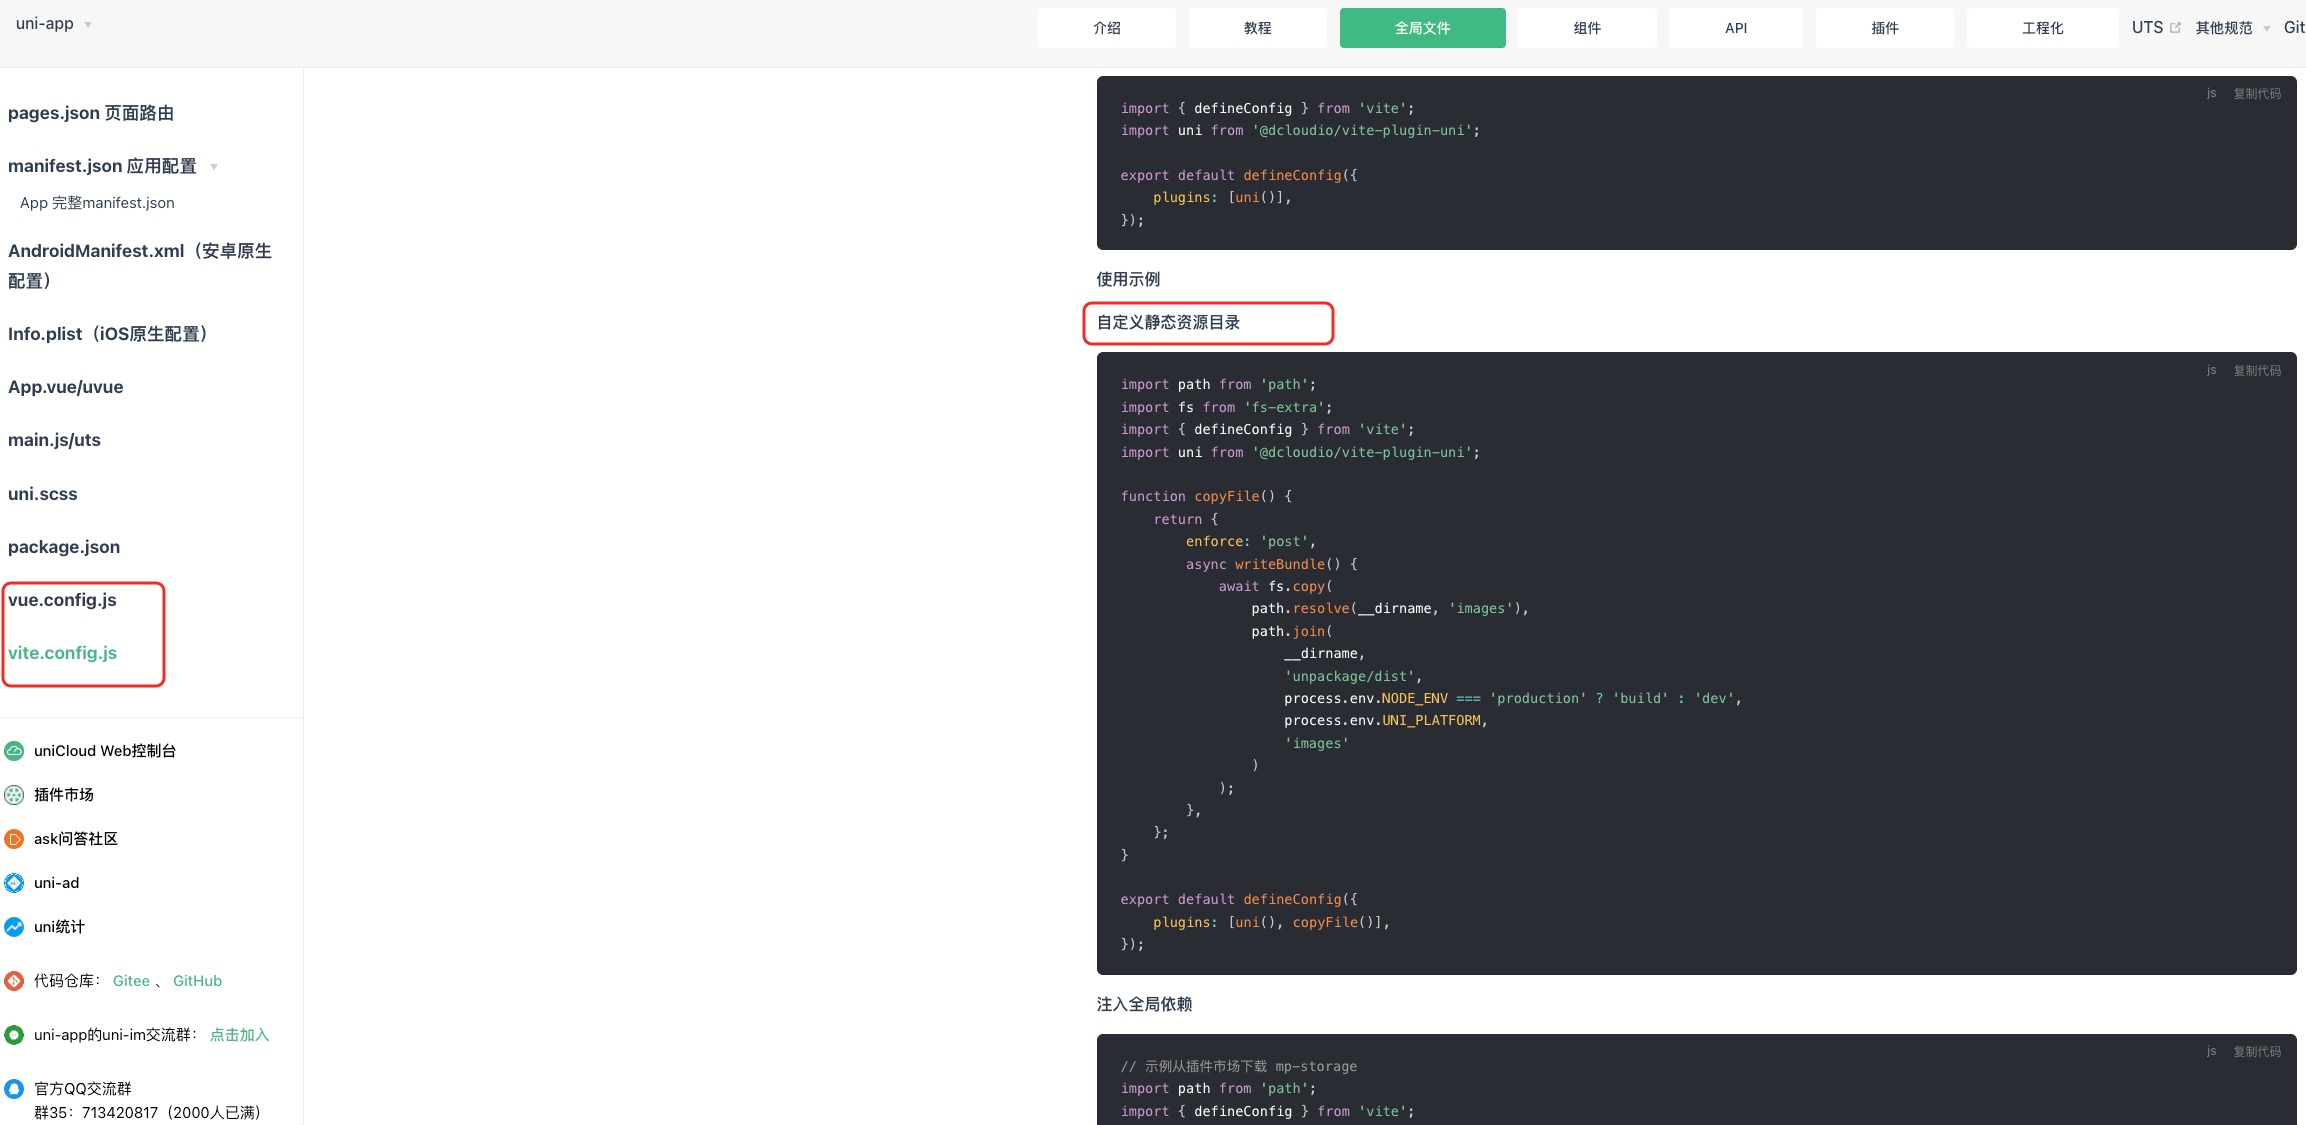Click the uni-ad icon
The image size is (2306, 1125).
(14, 883)
